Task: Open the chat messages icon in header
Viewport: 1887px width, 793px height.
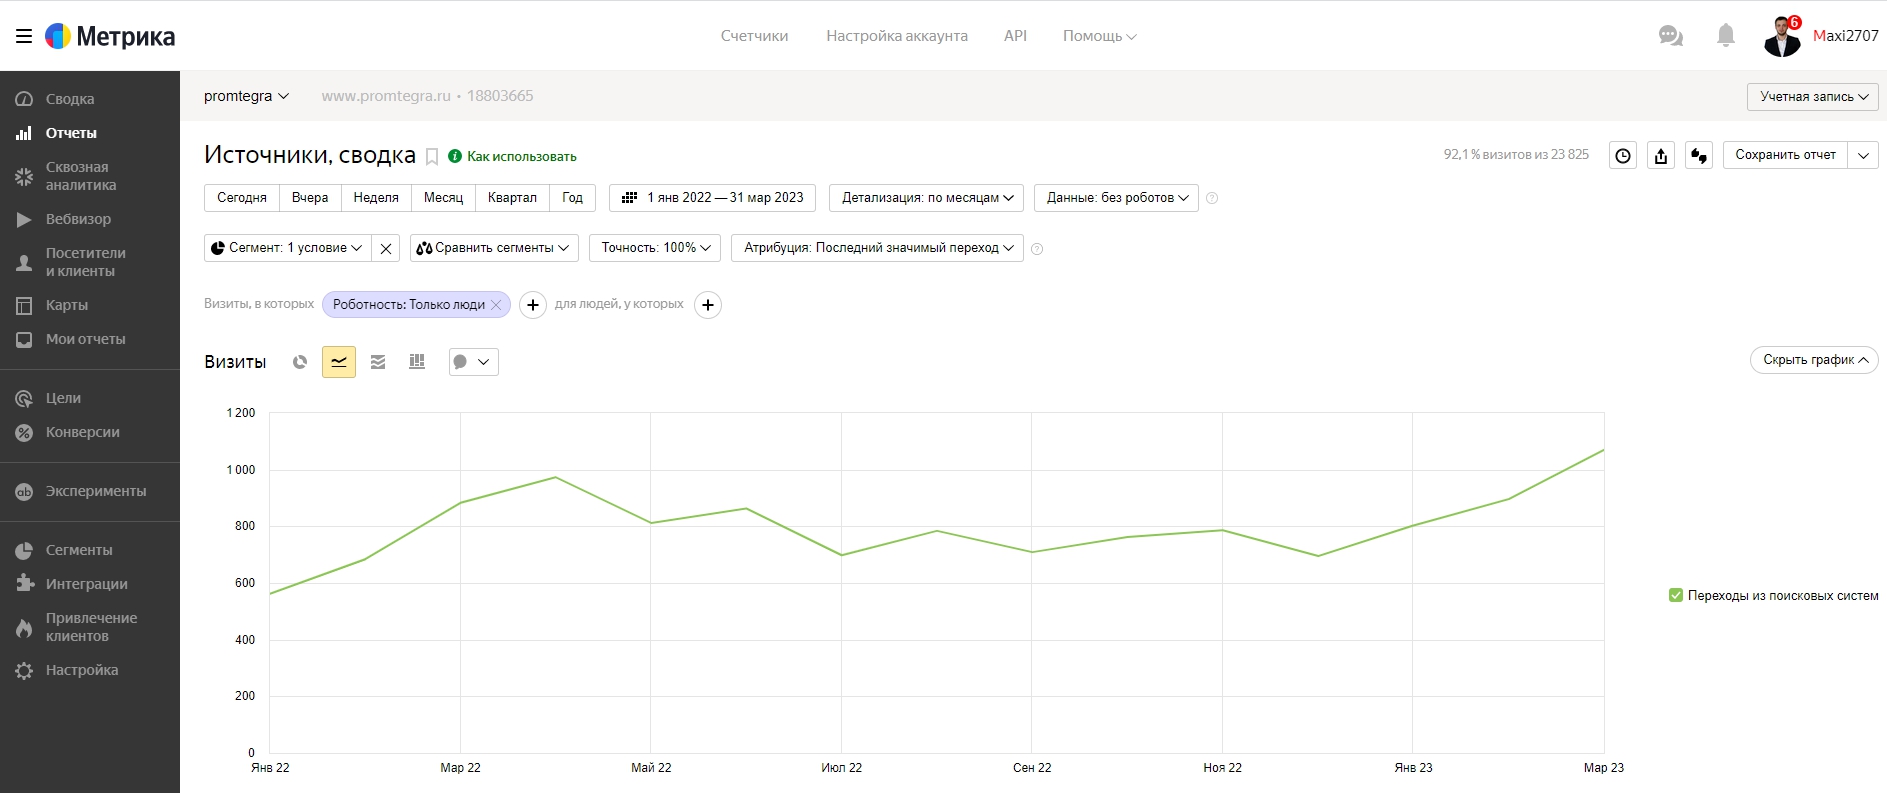Action: click(1670, 36)
